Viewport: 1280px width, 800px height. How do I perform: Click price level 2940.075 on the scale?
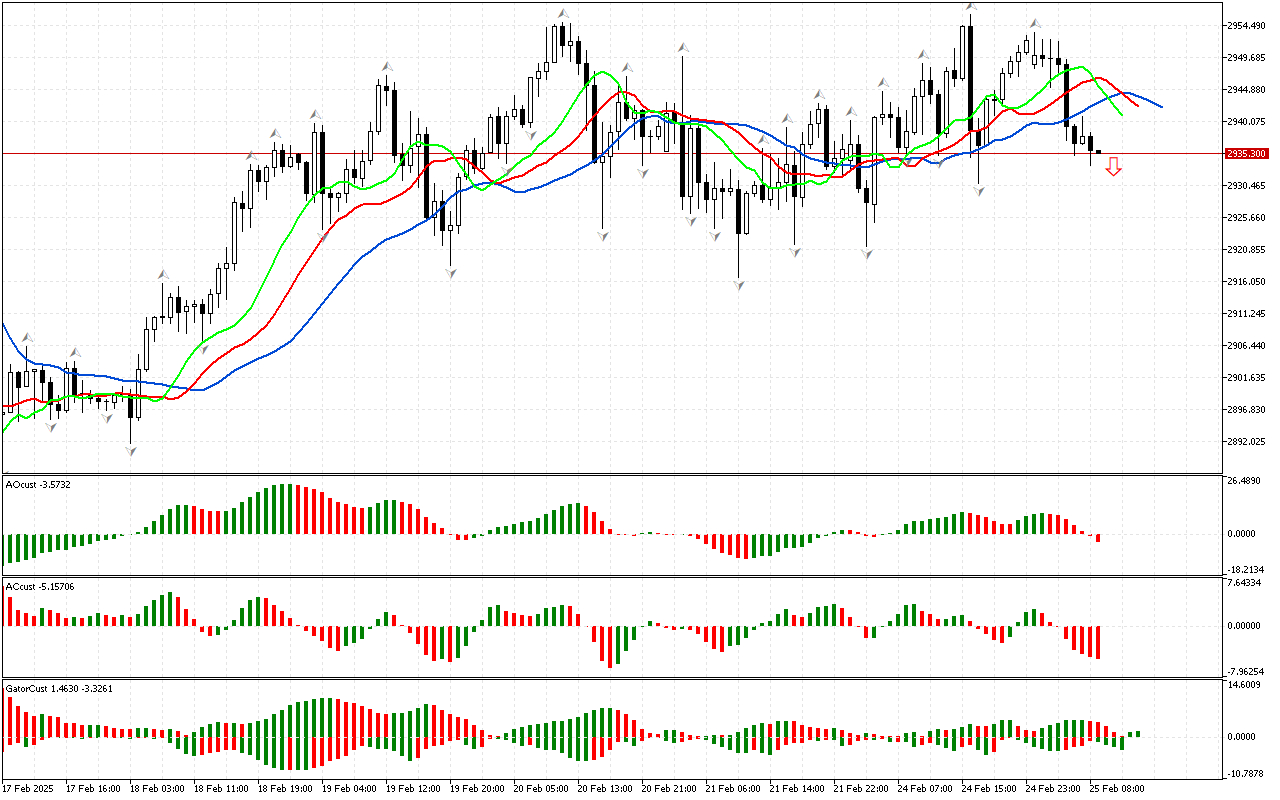pos(1247,121)
